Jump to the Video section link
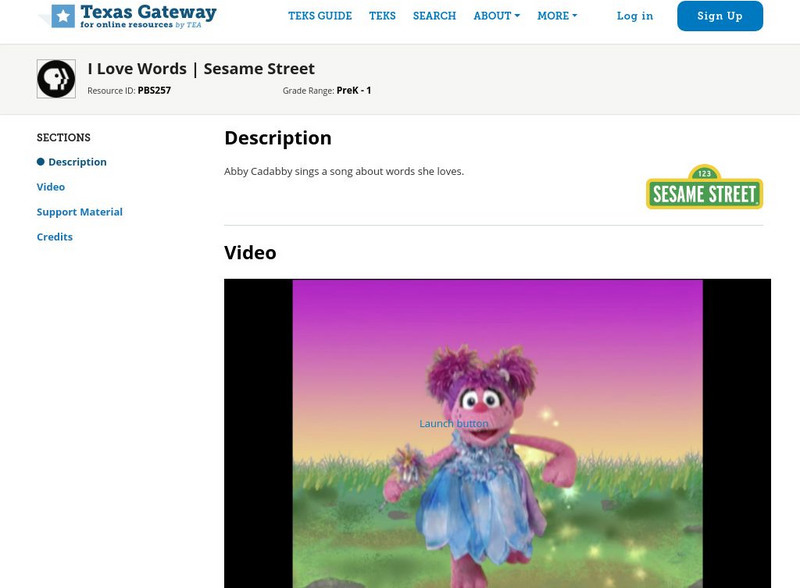This screenshot has height=588, width=800. click(x=51, y=187)
